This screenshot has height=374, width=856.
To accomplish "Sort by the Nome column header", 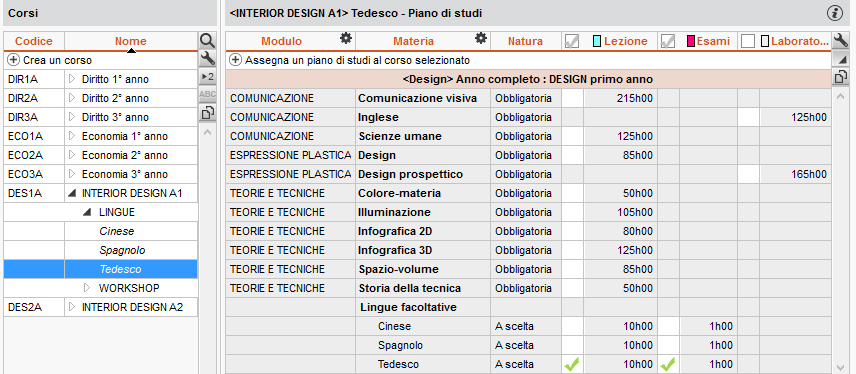I will click(x=130, y=41).
